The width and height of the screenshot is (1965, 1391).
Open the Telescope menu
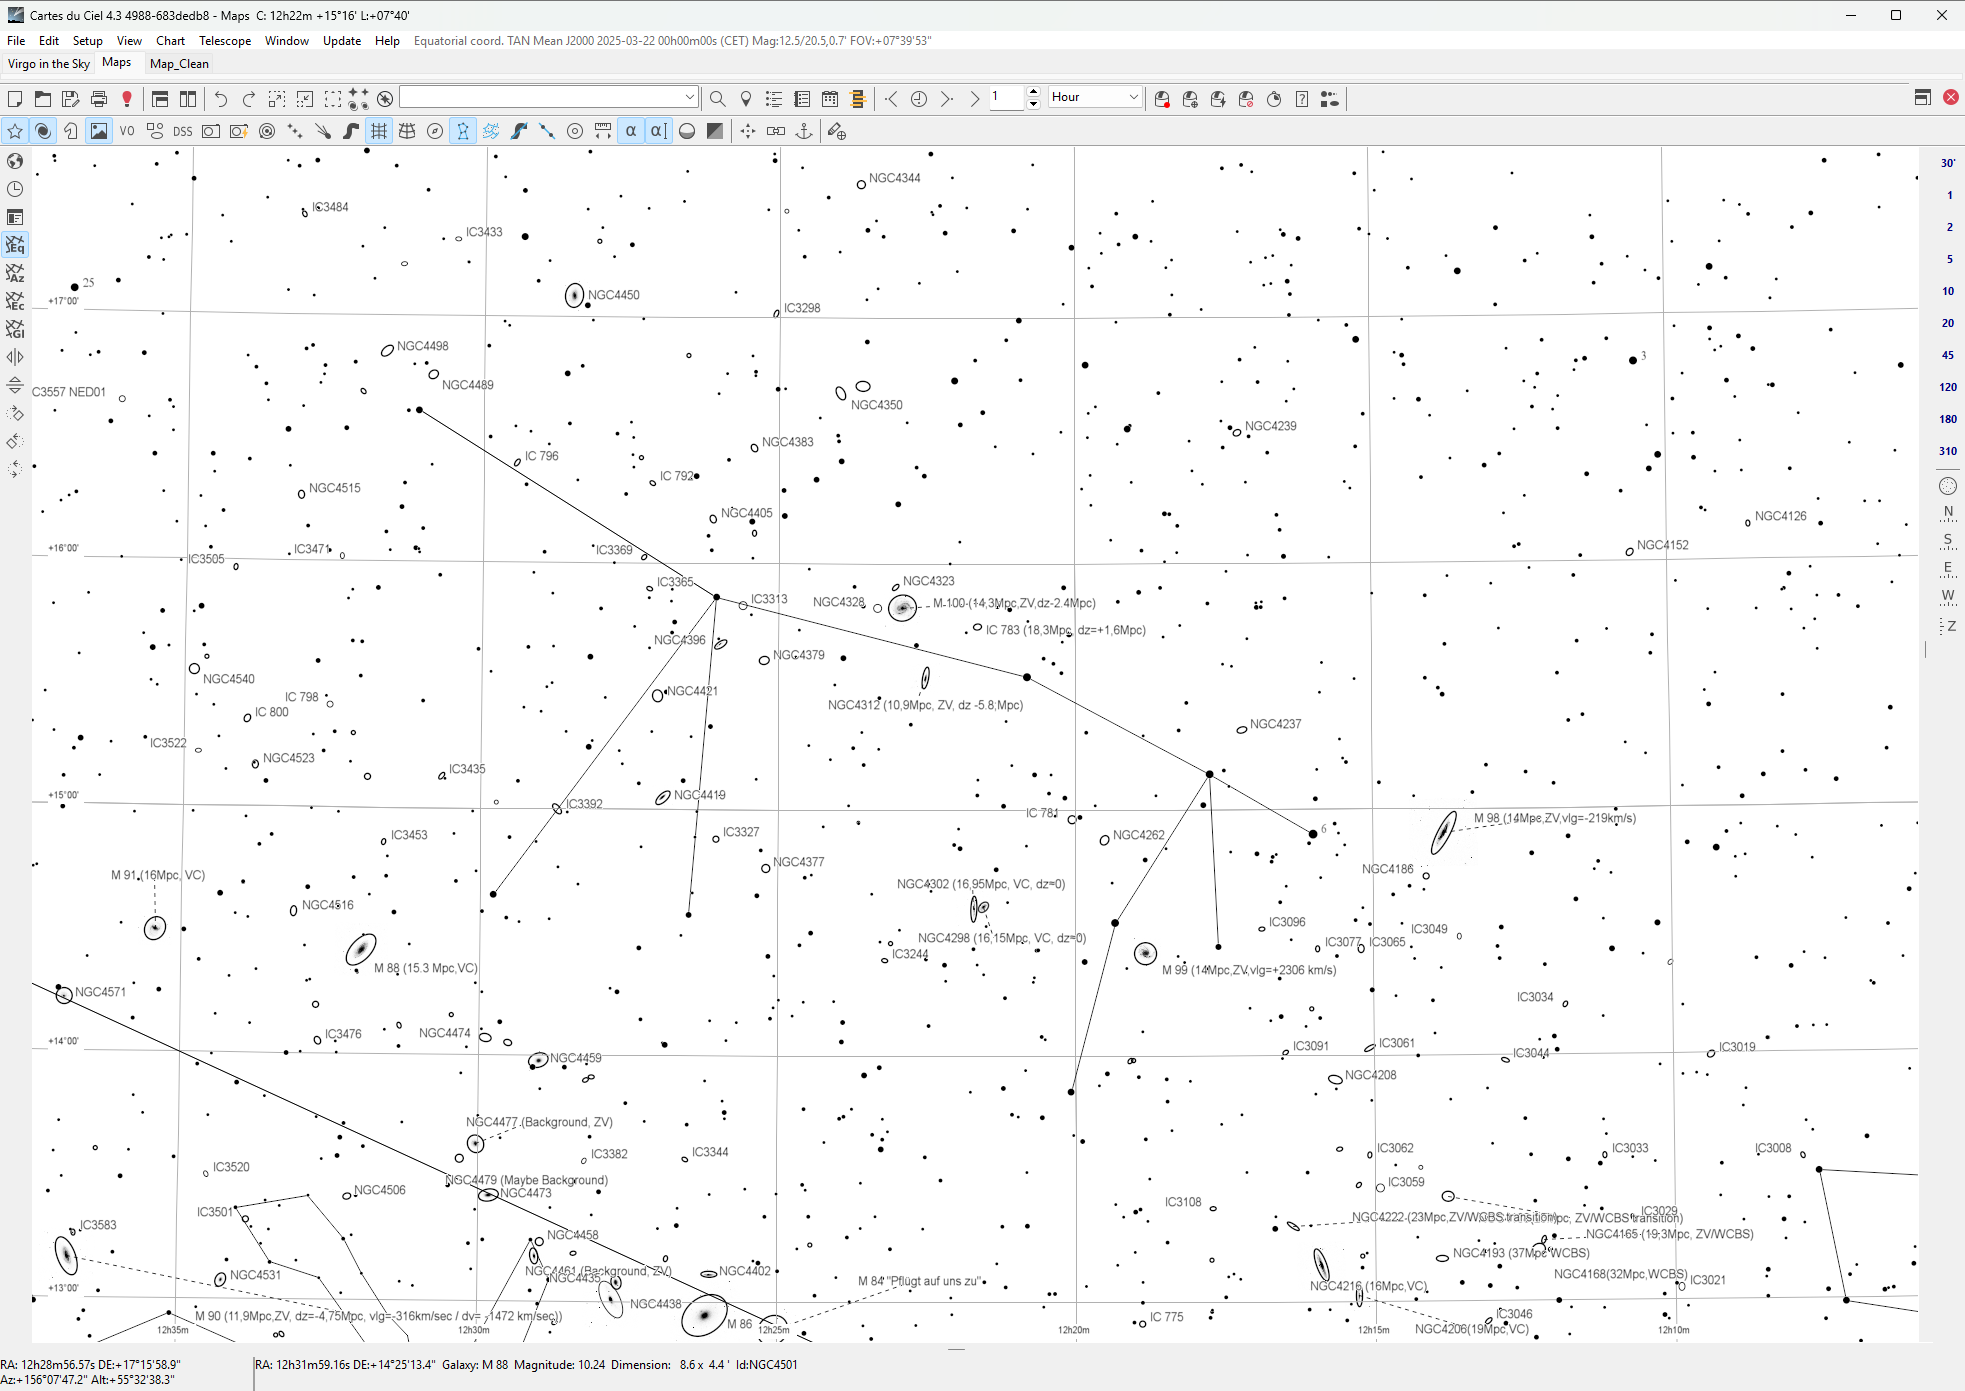(225, 41)
